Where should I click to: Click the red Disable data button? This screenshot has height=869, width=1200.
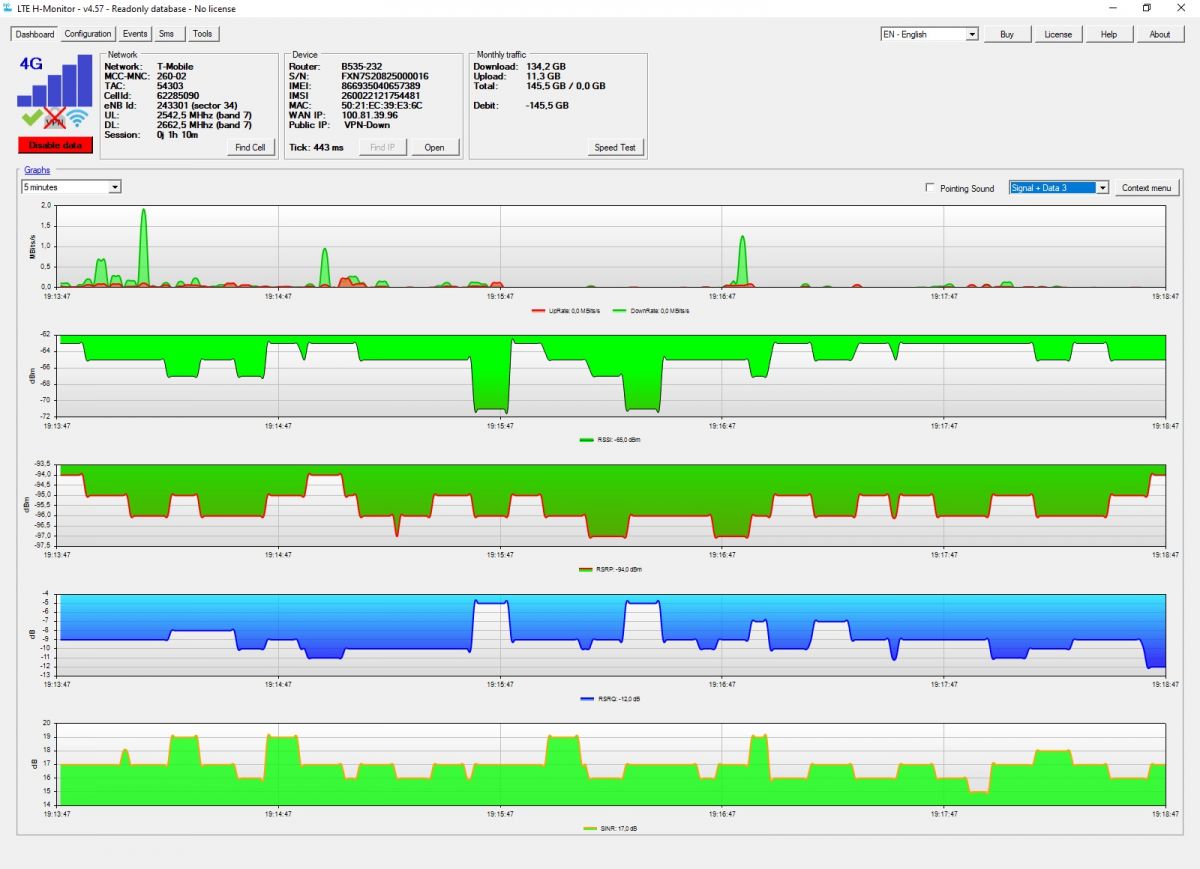coord(55,145)
